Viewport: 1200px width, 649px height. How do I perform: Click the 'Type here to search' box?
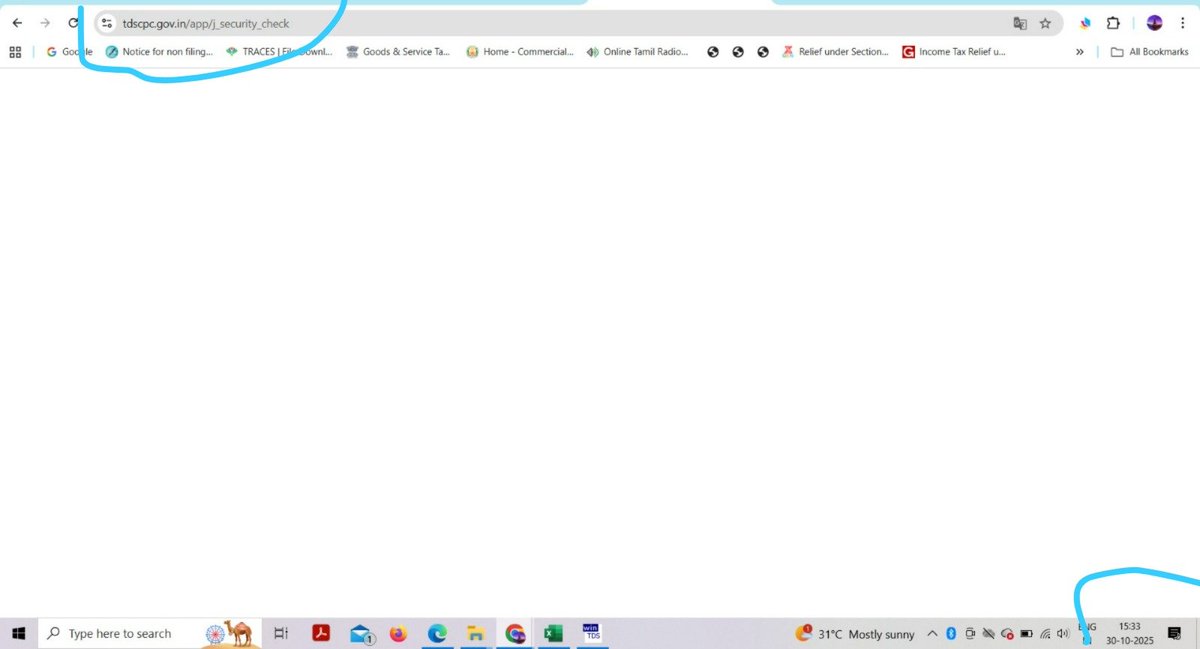point(149,633)
